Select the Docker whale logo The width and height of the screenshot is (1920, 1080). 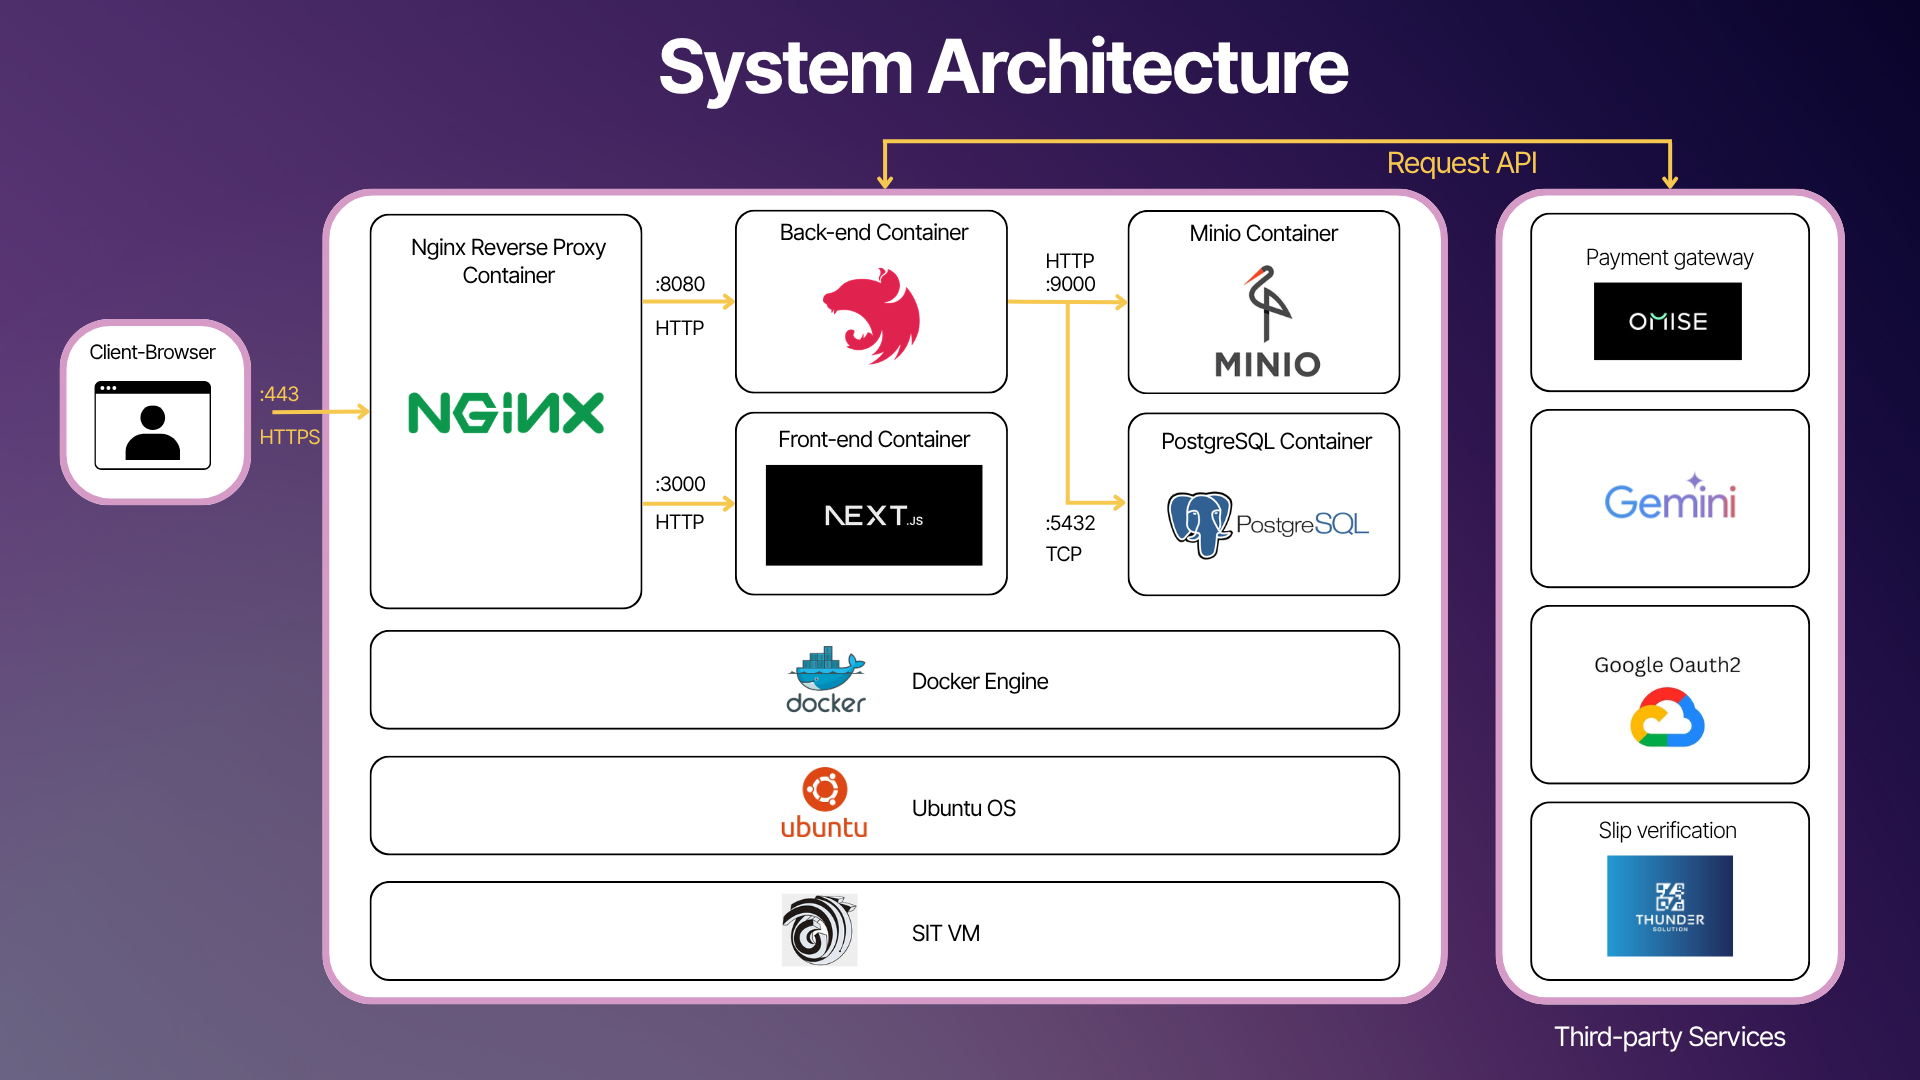(825, 680)
